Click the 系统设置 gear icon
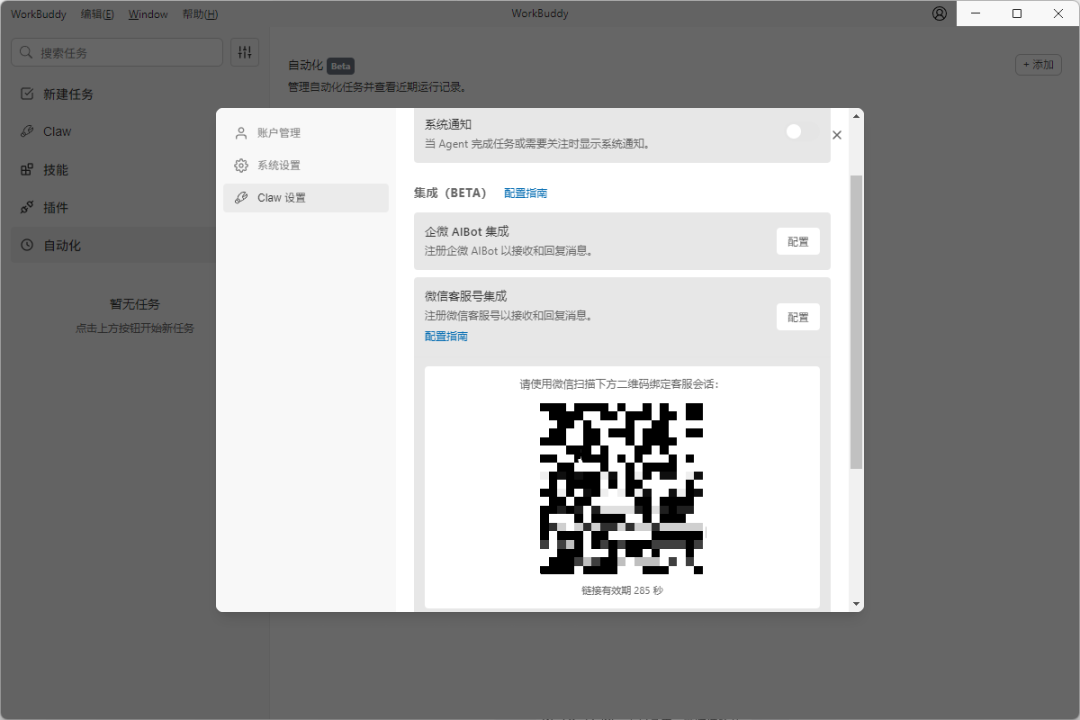Screen dimensions: 1080x720 (241, 165)
